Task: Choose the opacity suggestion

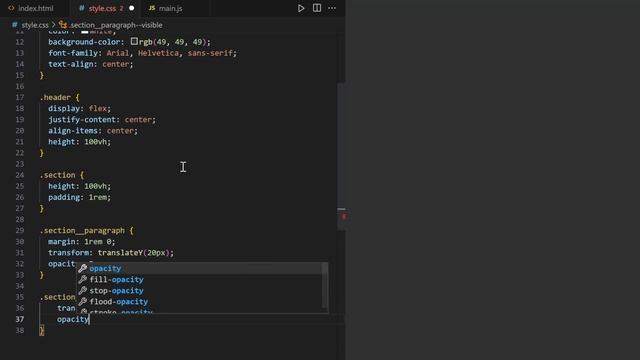Action: coord(202,268)
